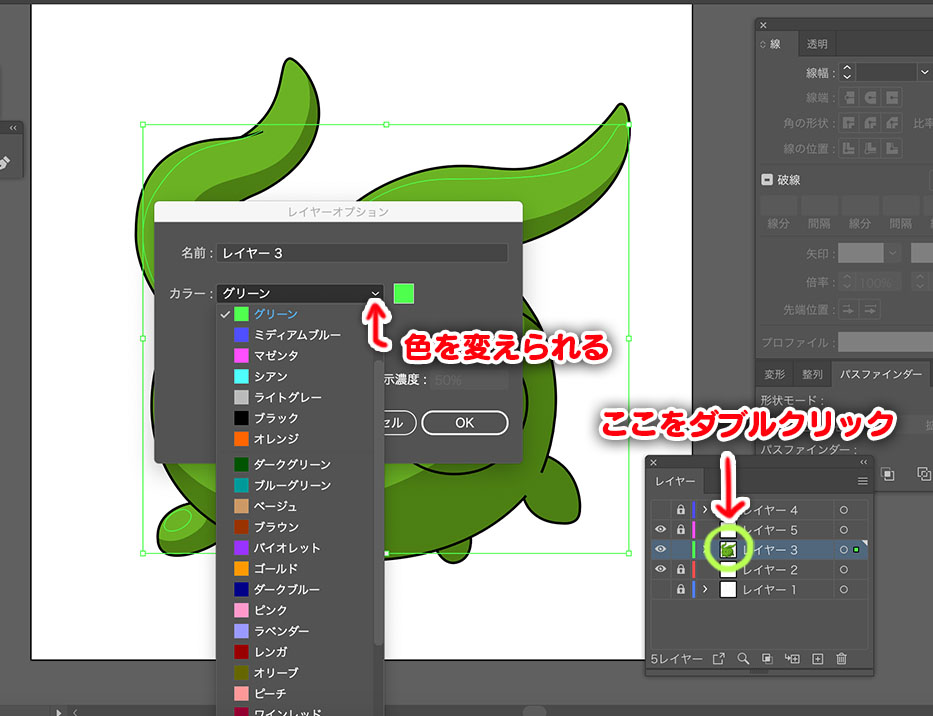Expand レイヤー 1 with its chevron
Image resolution: width=933 pixels, height=716 pixels.
coord(705,589)
